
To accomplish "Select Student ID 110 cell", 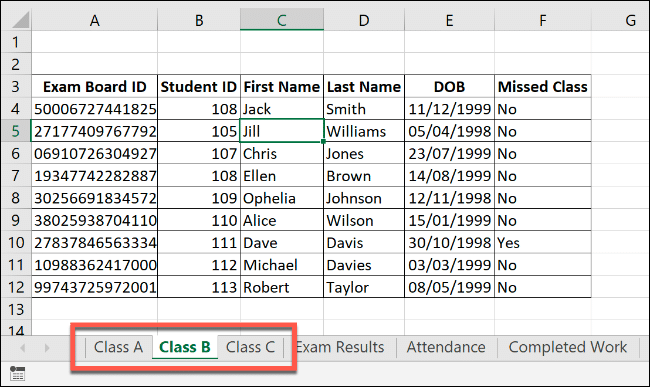I will (x=199, y=220).
